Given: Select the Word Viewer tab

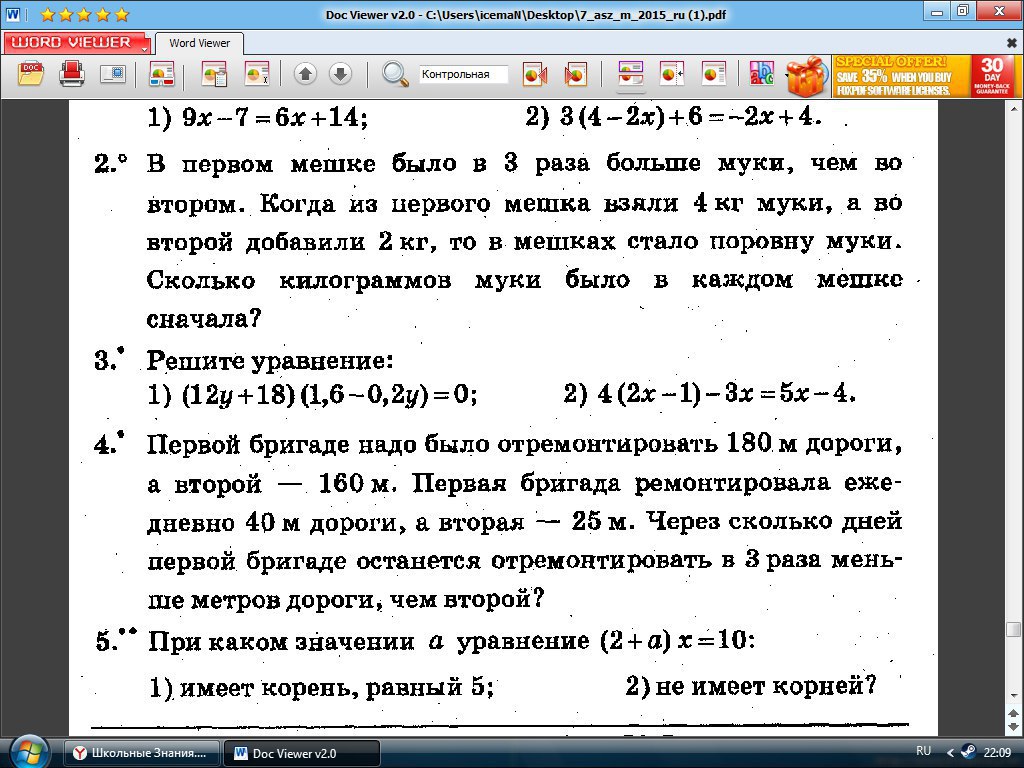Looking at the screenshot, I should pos(199,43).
